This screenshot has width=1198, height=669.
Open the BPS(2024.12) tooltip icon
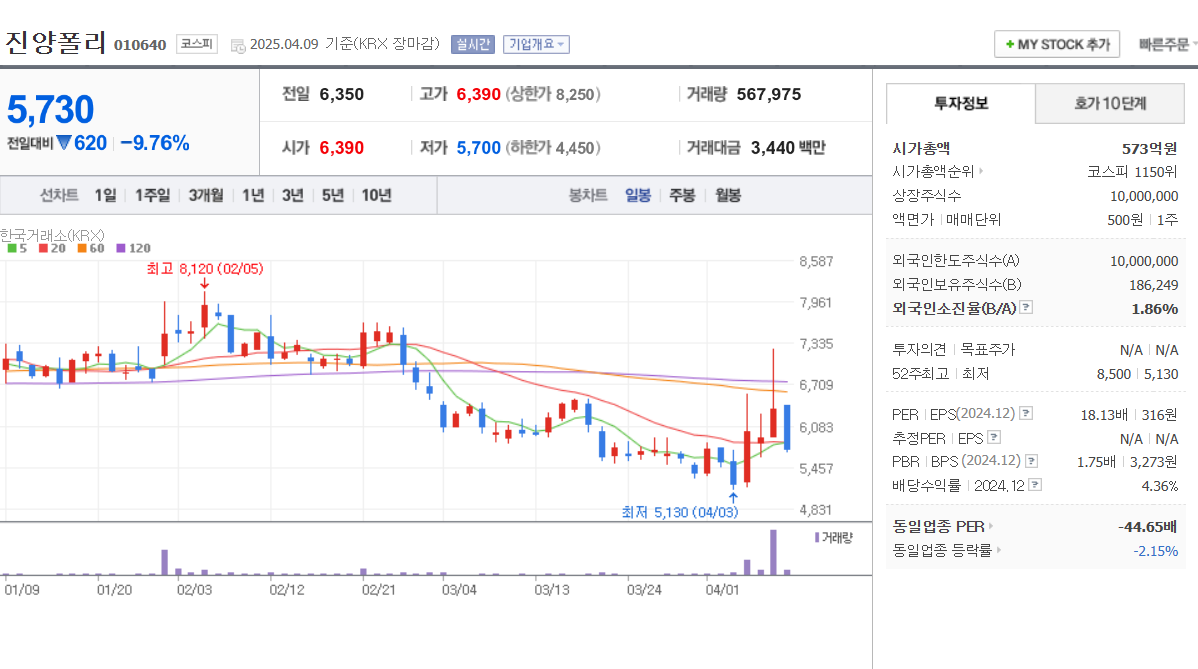pos(1032,461)
